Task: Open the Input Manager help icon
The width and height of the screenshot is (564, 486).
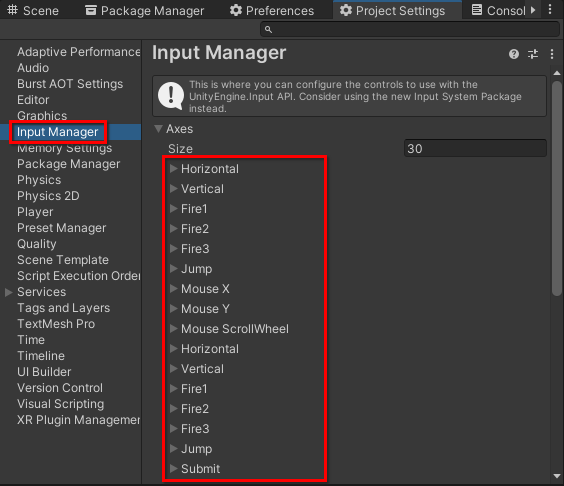Action: (x=514, y=54)
